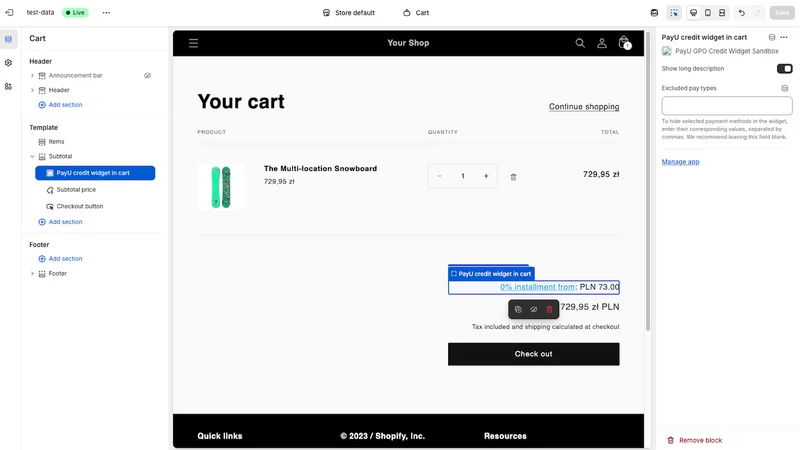The width and height of the screenshot is (800, 450).
Task: Open the three-dot menu next to Live badge
Action: [x=106, y=12]
